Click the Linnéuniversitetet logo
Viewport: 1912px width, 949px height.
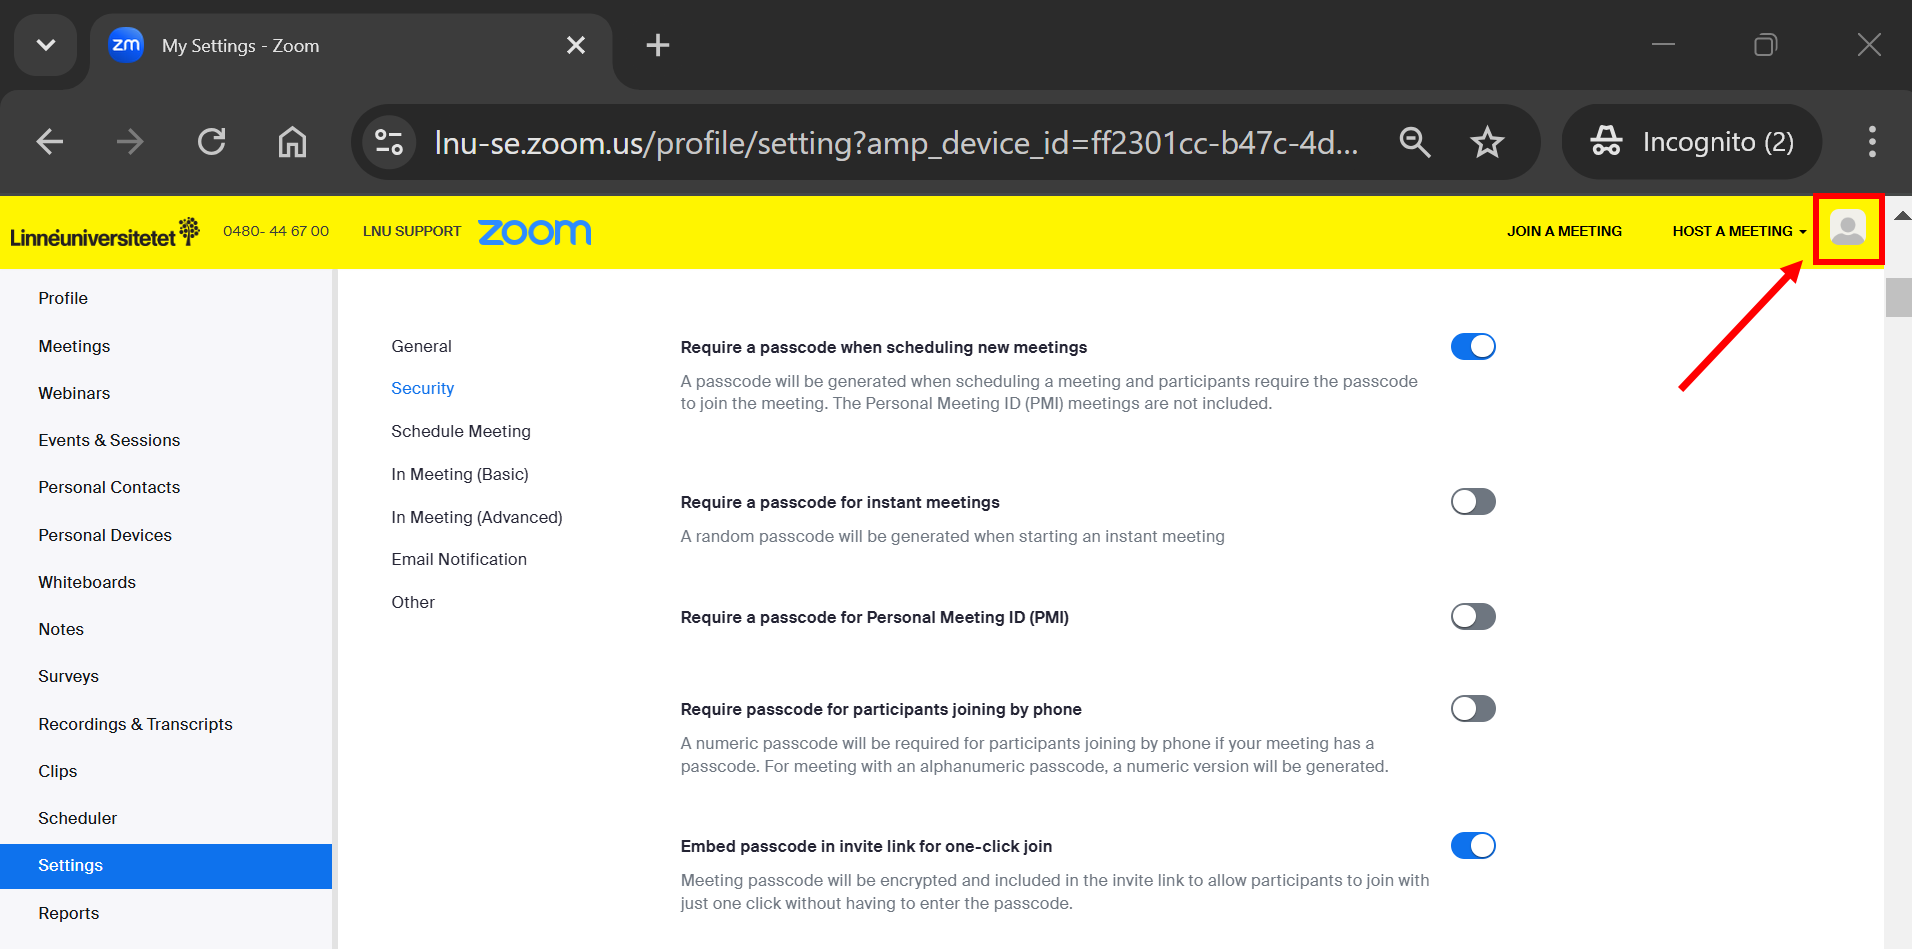click(105, 233)
